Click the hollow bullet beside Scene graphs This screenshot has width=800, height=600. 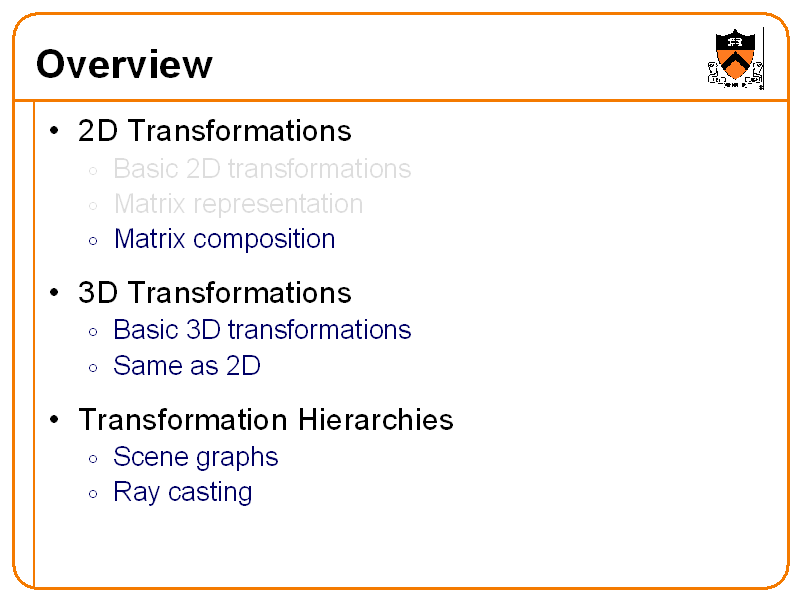tap(92, 459)
